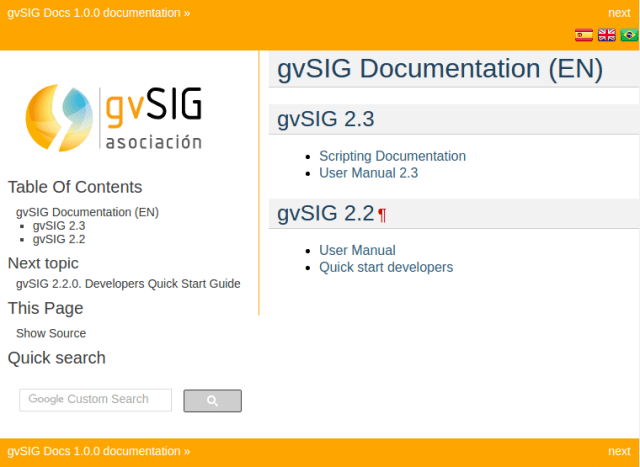Jump to gvSIG 2.2 in Table Of Contents
This screenshot has height=467, width=640.
(59, 239)
